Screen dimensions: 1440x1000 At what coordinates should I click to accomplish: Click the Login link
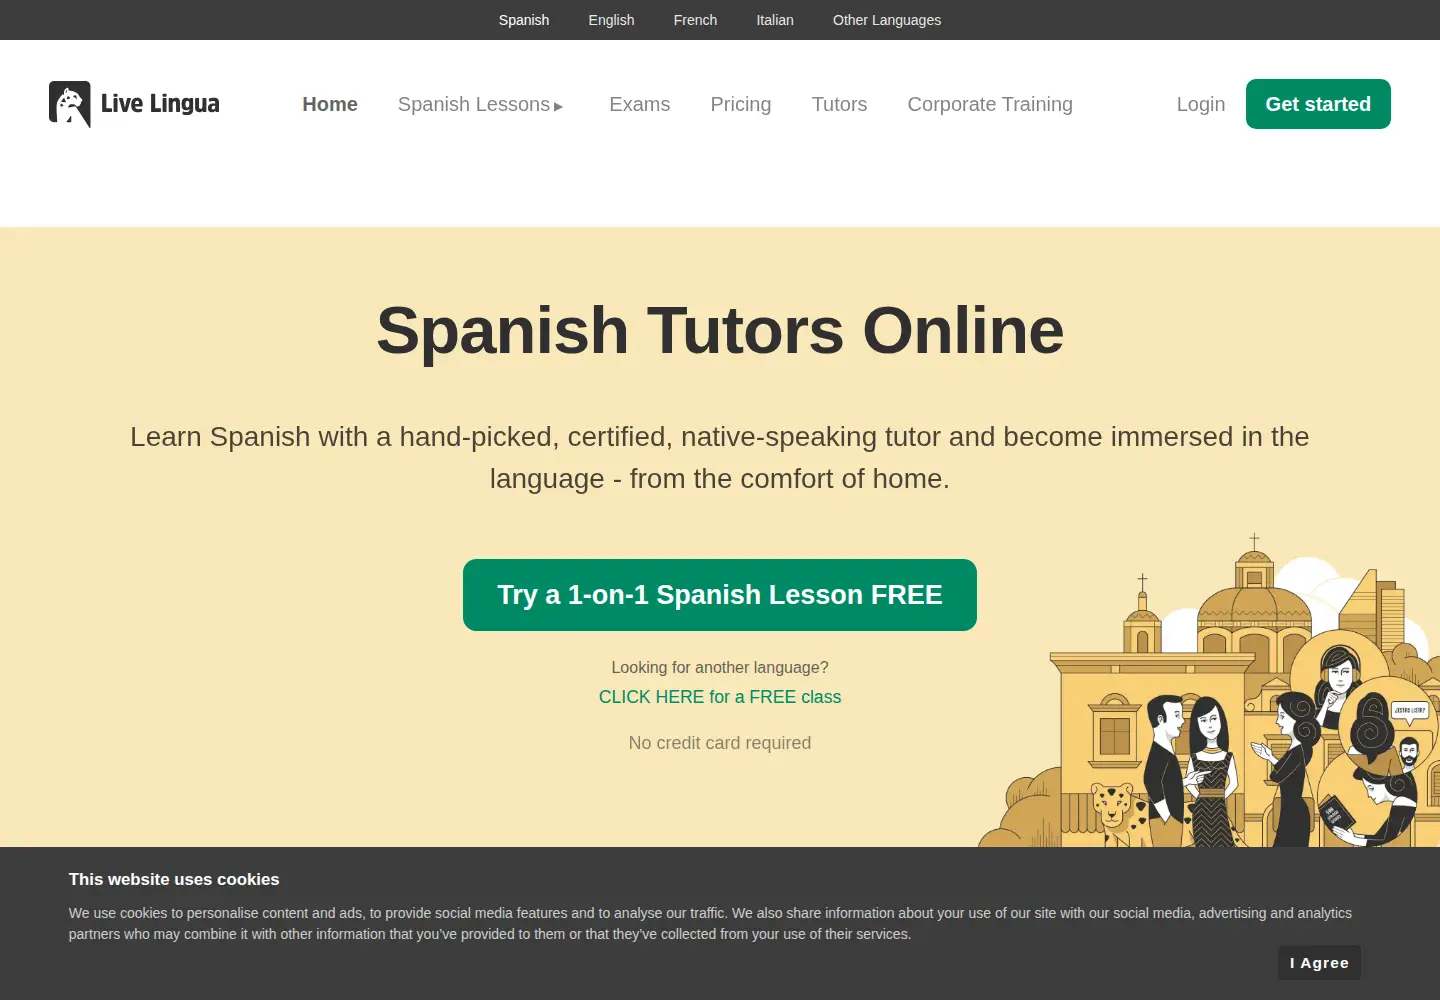[1201, 104]
